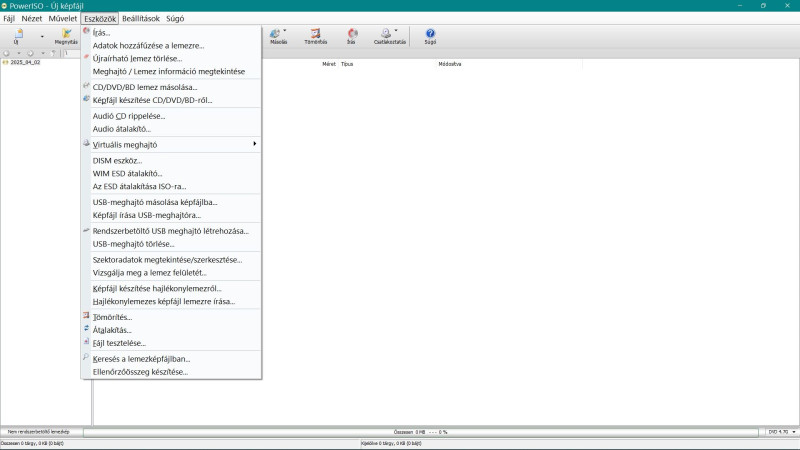Image resolution: width=800 pixels, height=450 pixels.
Task: Choose USB-meghajtó törlése...
Action: pyautogui.click(x=171, y=244)
